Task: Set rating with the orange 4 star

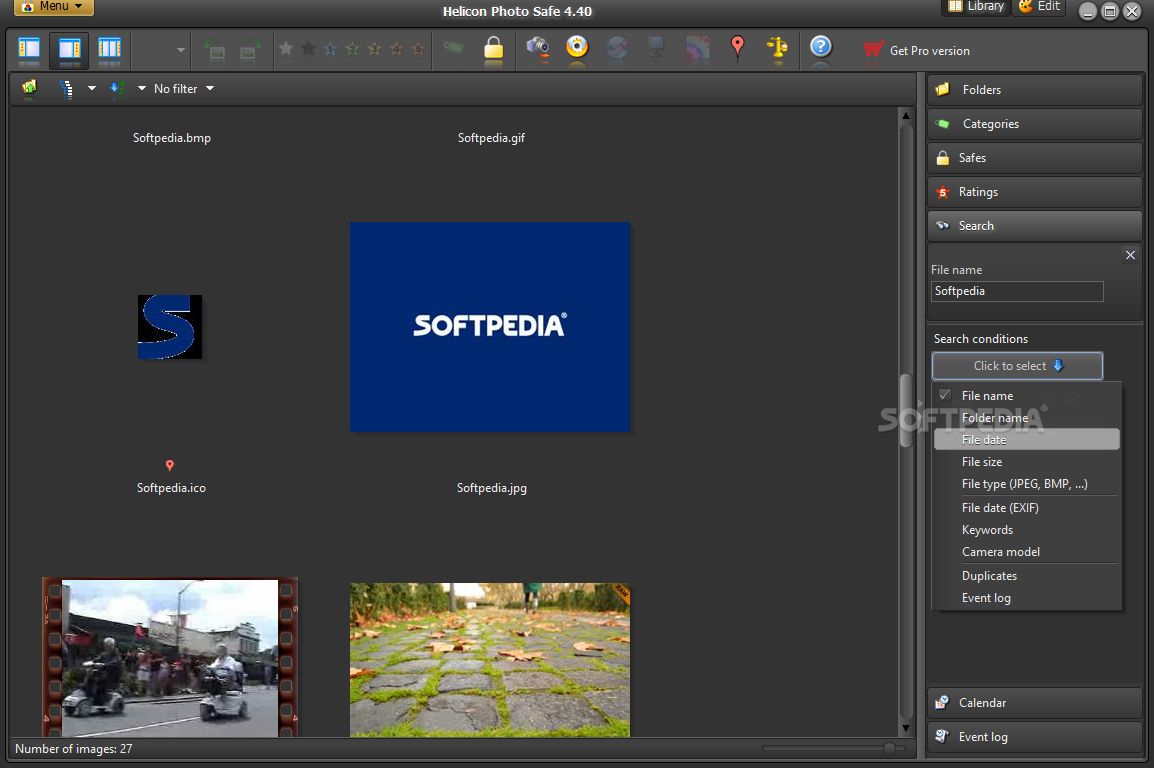Action: [397, 49]
